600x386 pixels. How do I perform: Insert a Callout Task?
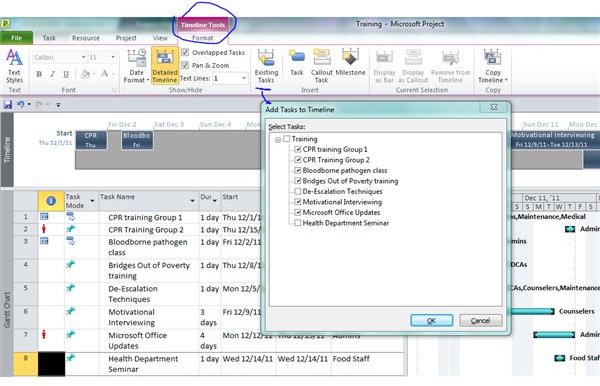[321, 66]
